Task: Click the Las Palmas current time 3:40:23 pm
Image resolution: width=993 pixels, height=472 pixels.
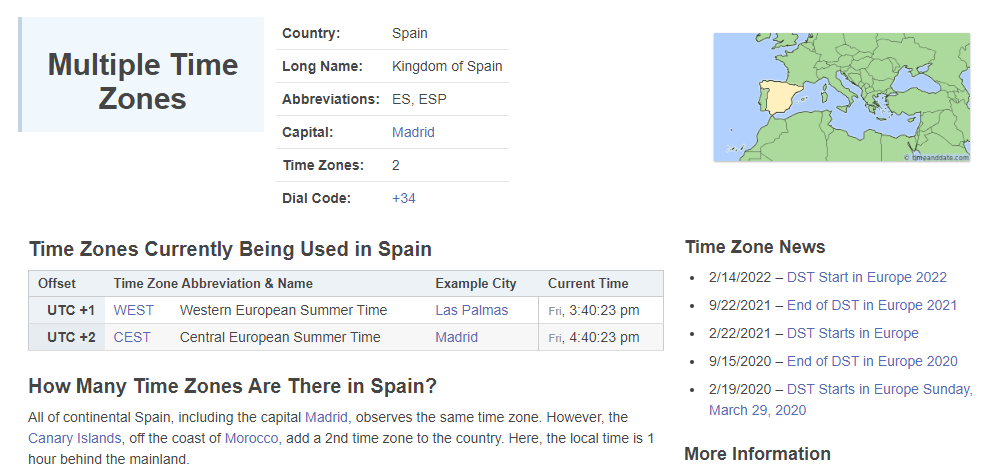Action: 603,310
